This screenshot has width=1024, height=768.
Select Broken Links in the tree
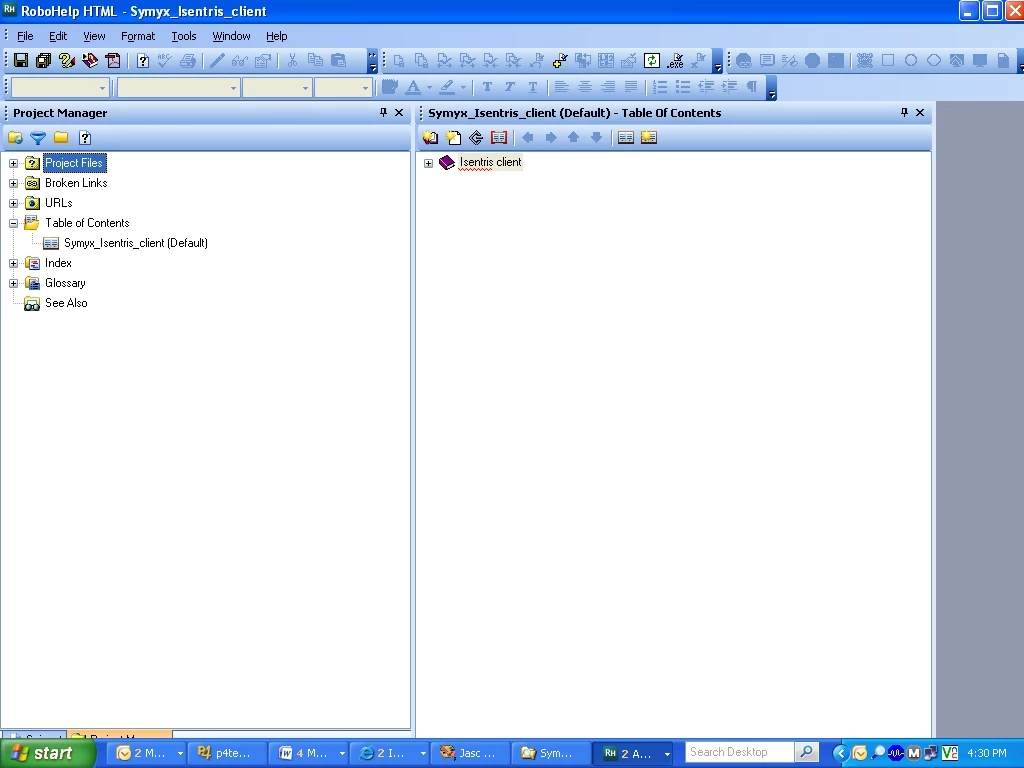(76, 183)
